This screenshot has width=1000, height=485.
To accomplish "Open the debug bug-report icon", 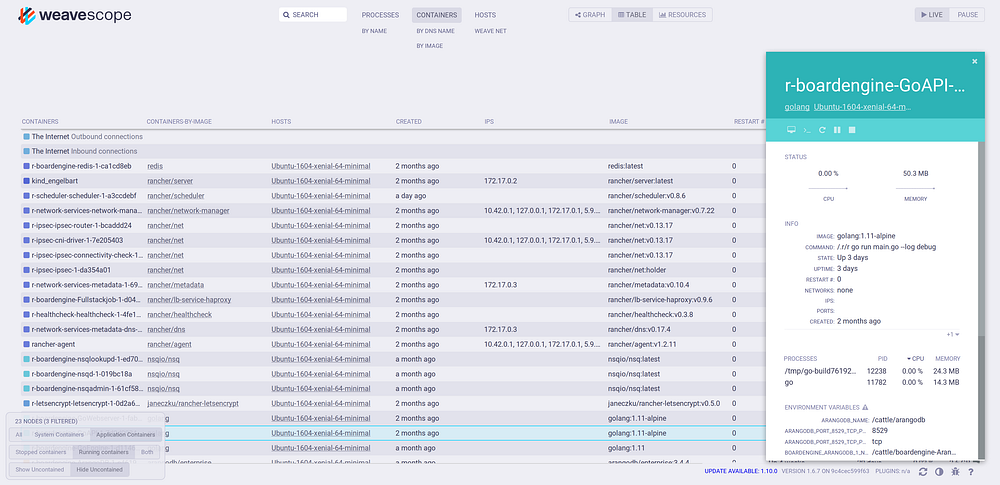I will 955,472.
